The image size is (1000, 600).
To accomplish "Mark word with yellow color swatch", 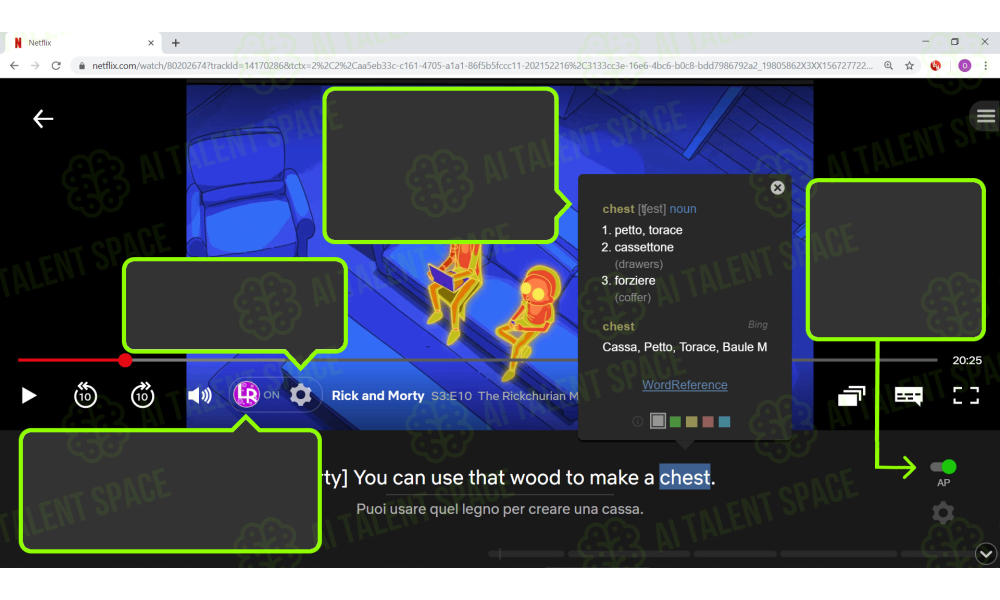I will (691, 421).
